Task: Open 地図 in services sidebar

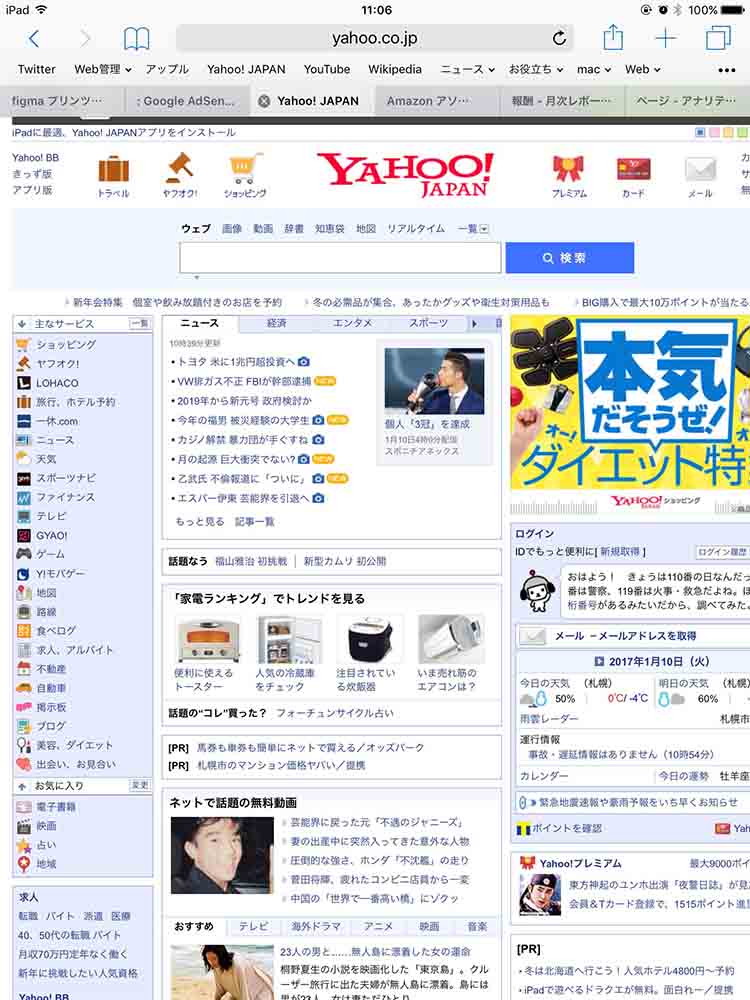Action: click(47, 592)
